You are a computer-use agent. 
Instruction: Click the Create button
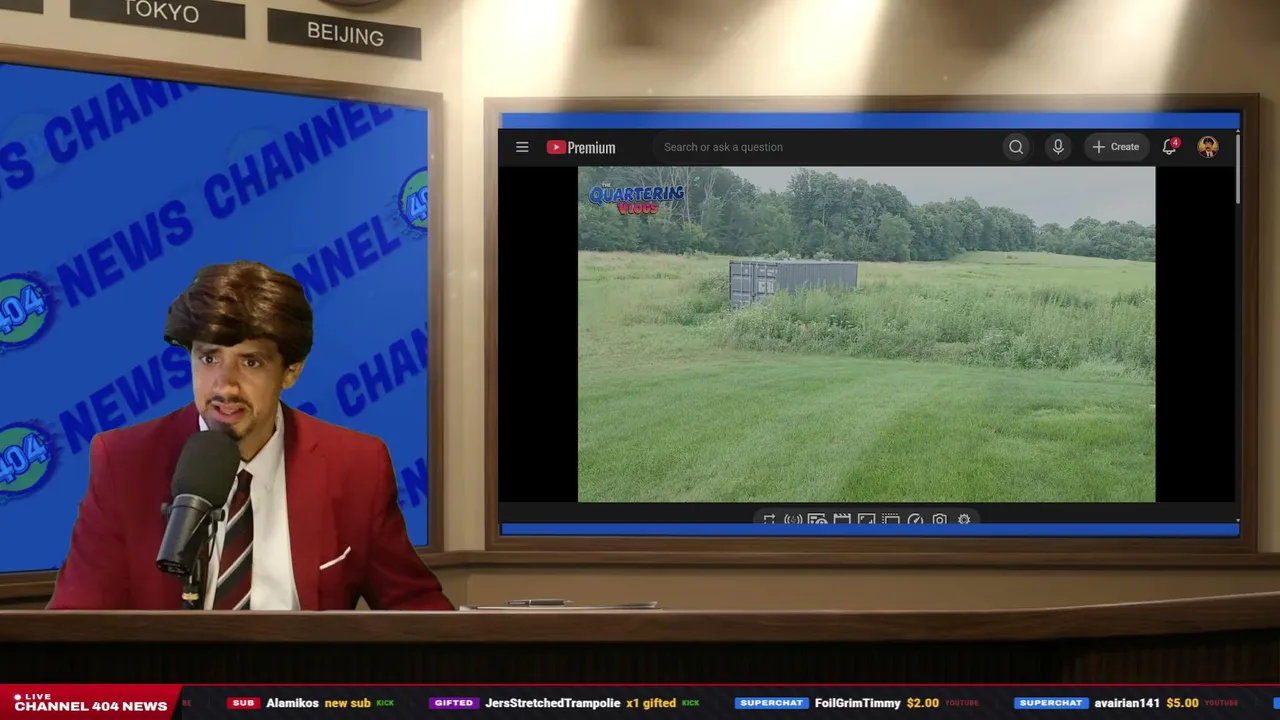[1116, 147]
